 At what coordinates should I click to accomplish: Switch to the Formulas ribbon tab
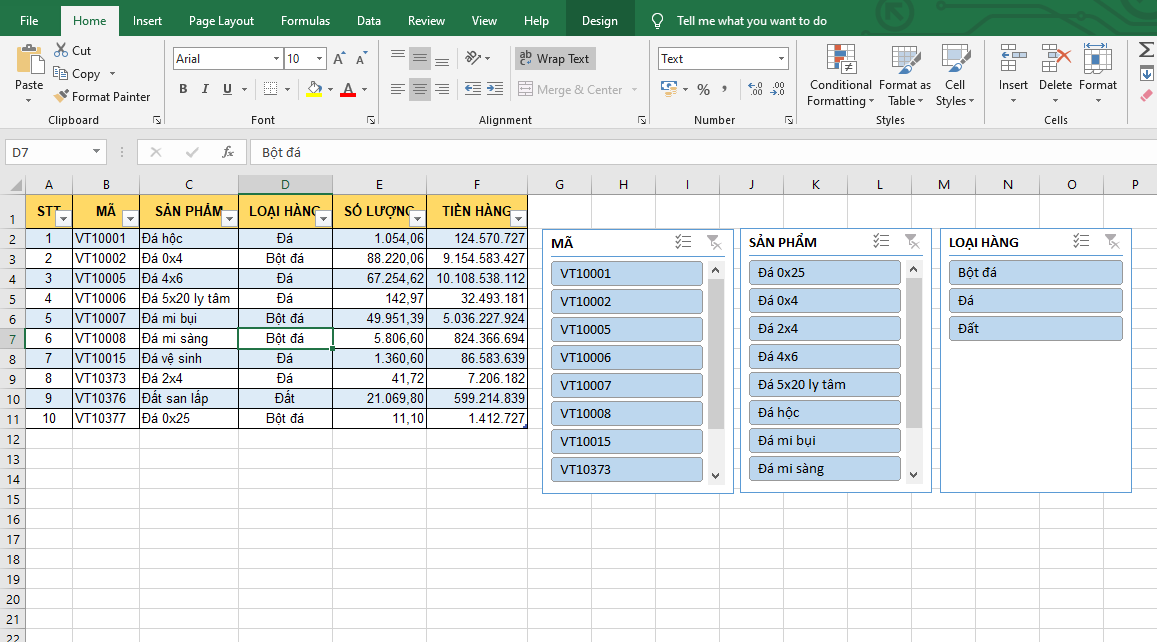click(305, 21)
